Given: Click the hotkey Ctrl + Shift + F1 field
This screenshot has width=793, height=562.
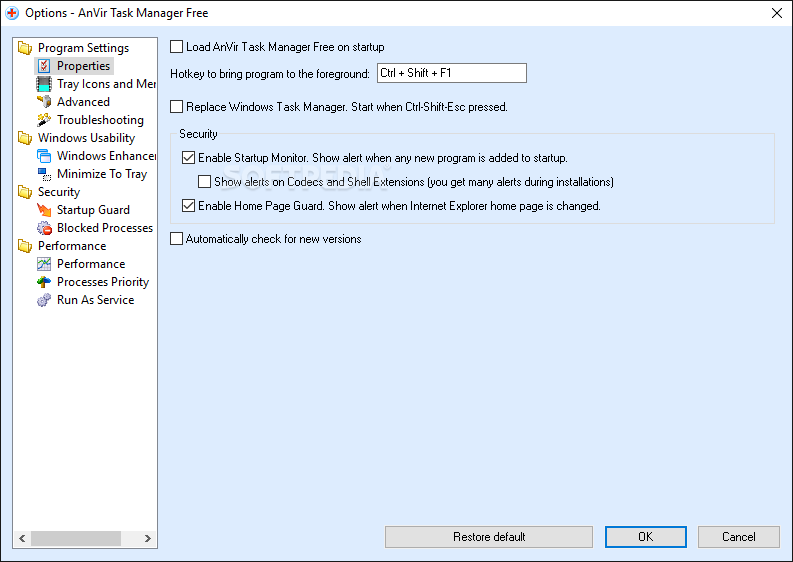Looking at the screenshot, I should coord(452,73).
